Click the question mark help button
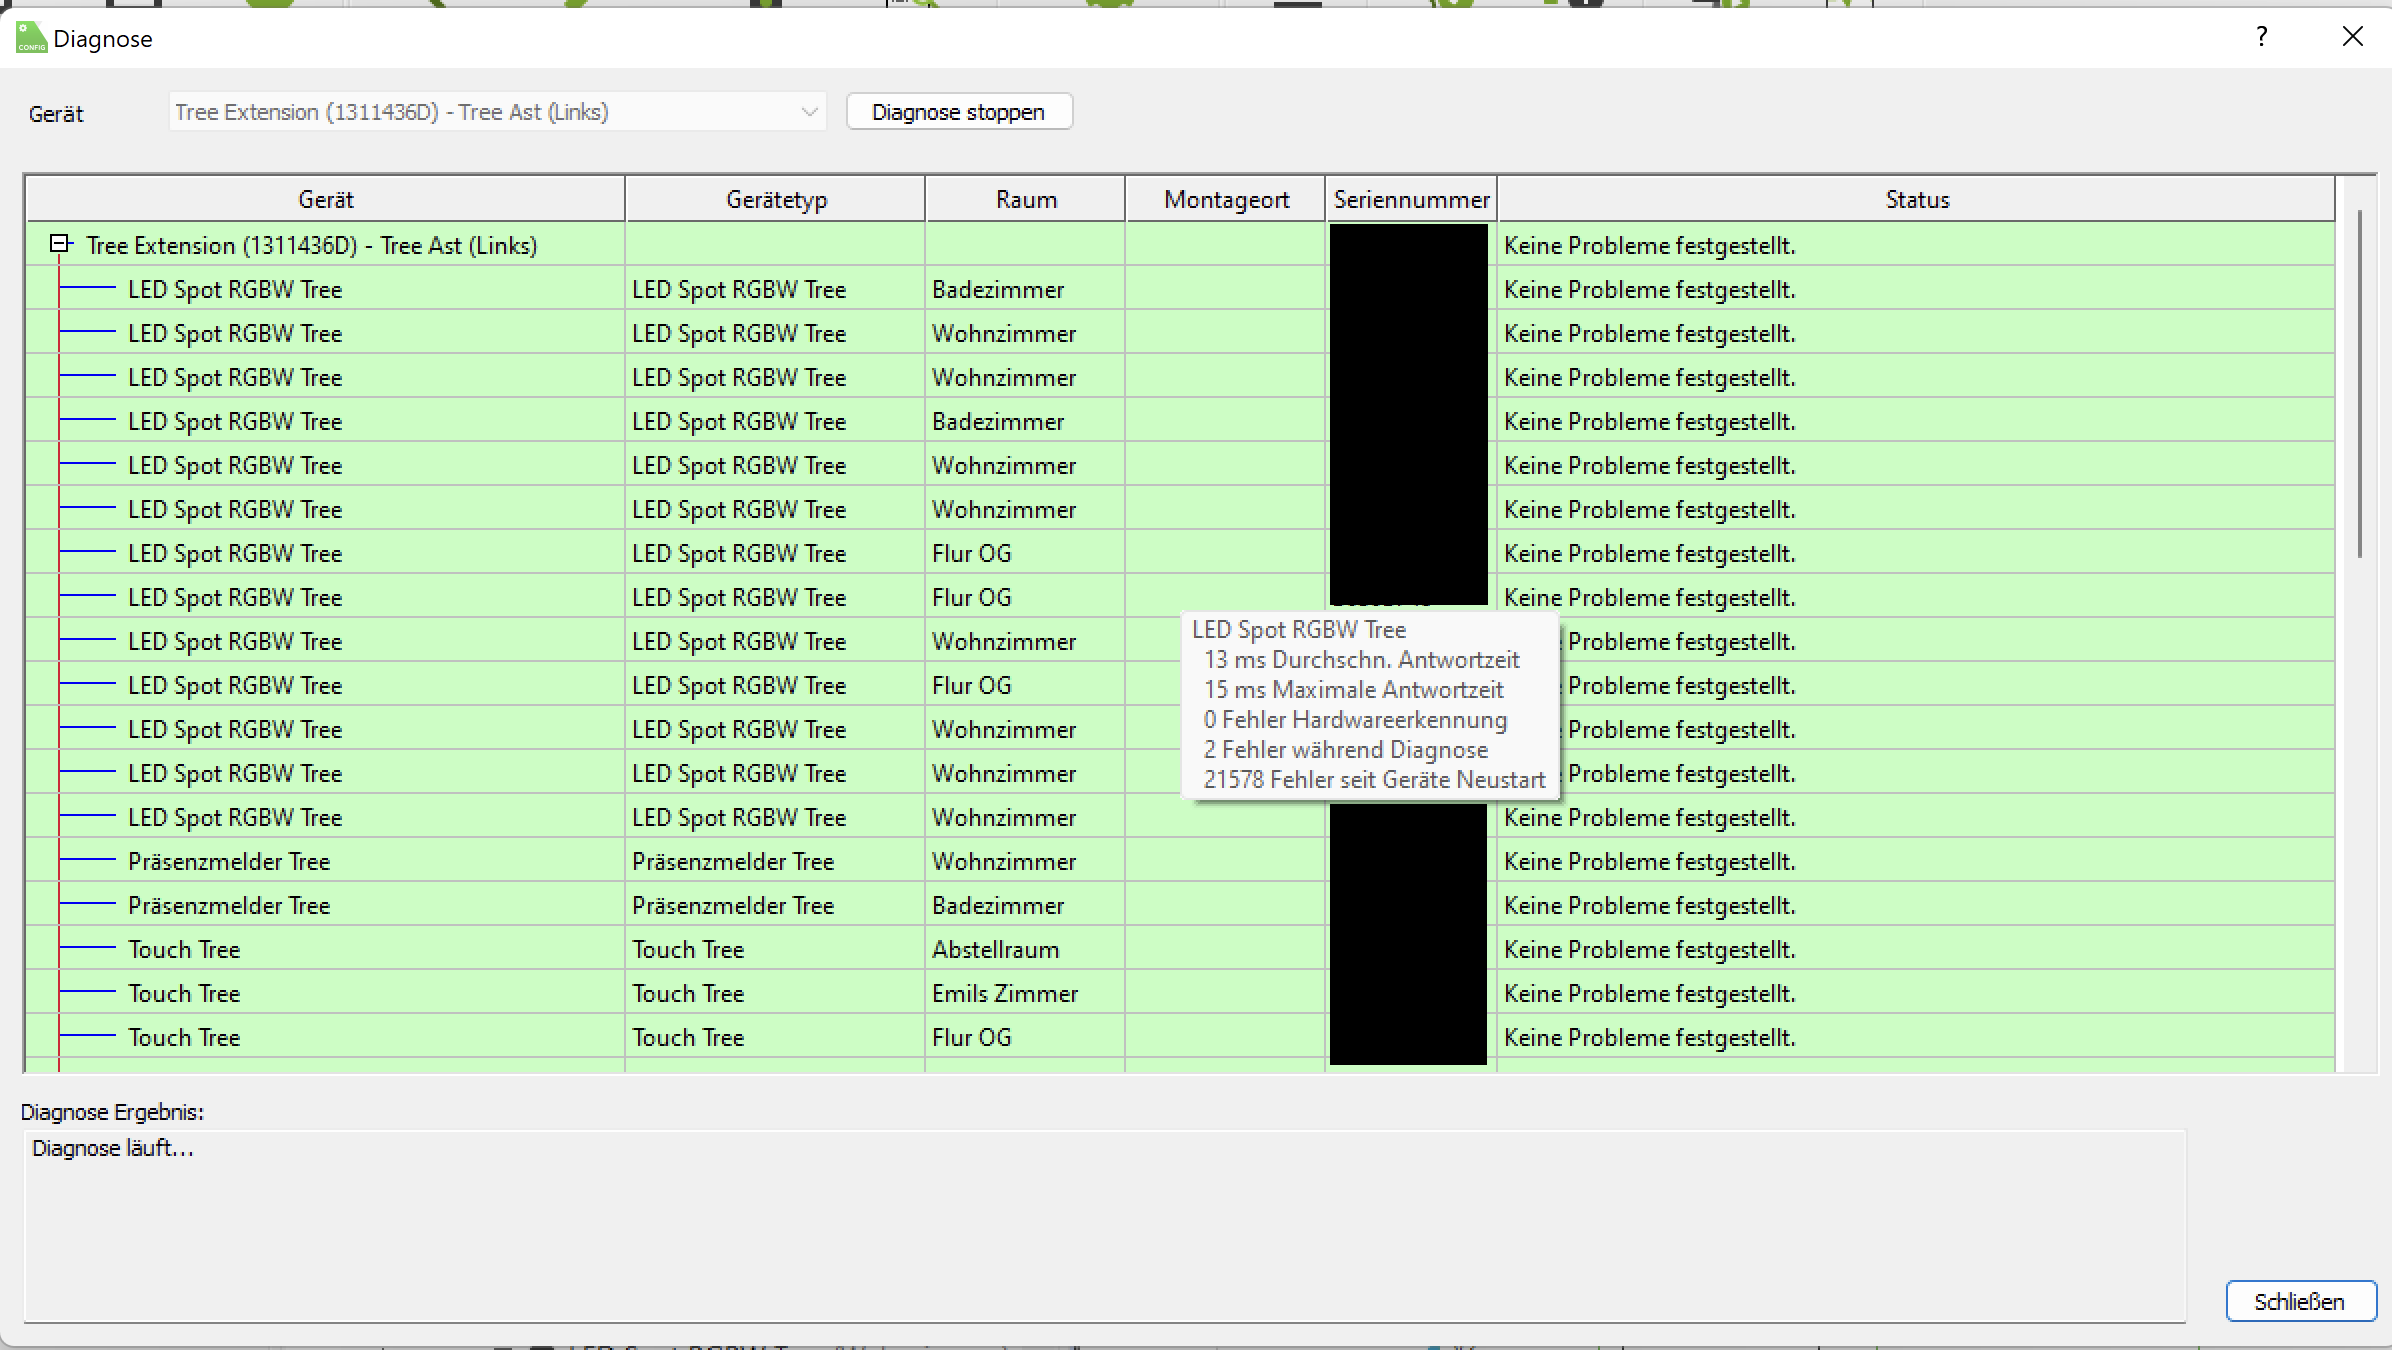 pos(2261,38)
